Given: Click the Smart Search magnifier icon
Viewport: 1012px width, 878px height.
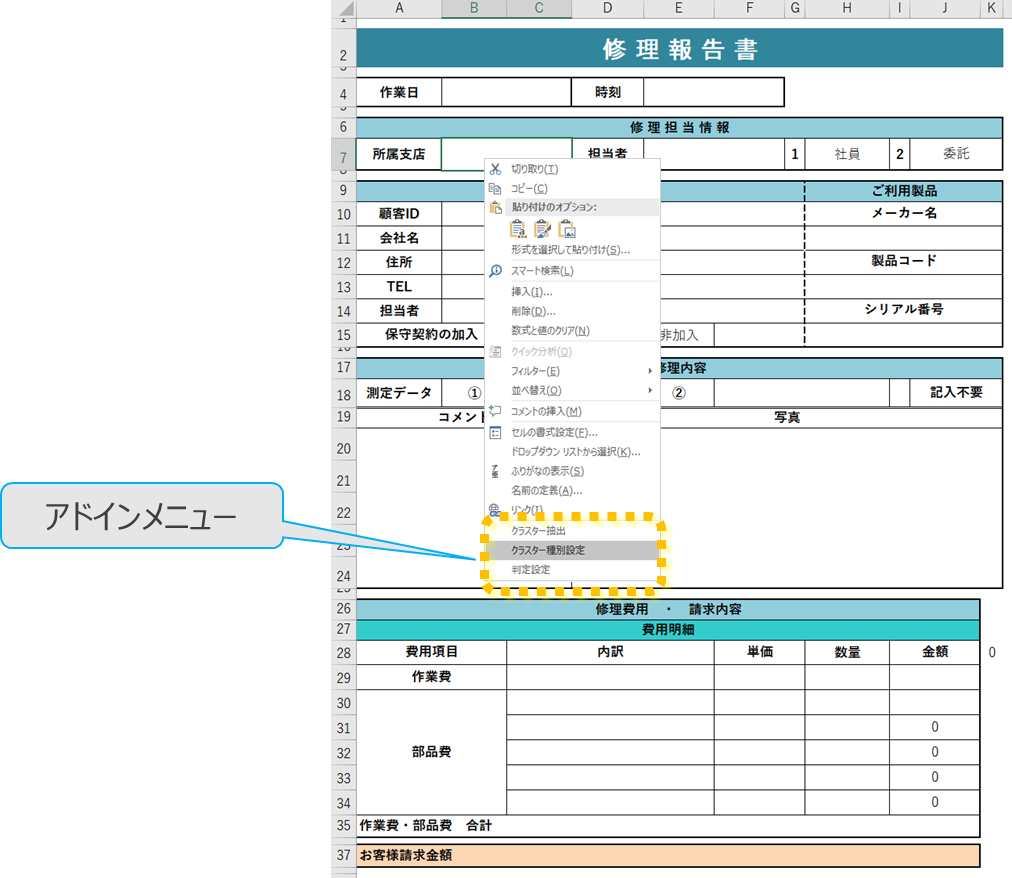Looking at the screenshot, I should point(495,271).
